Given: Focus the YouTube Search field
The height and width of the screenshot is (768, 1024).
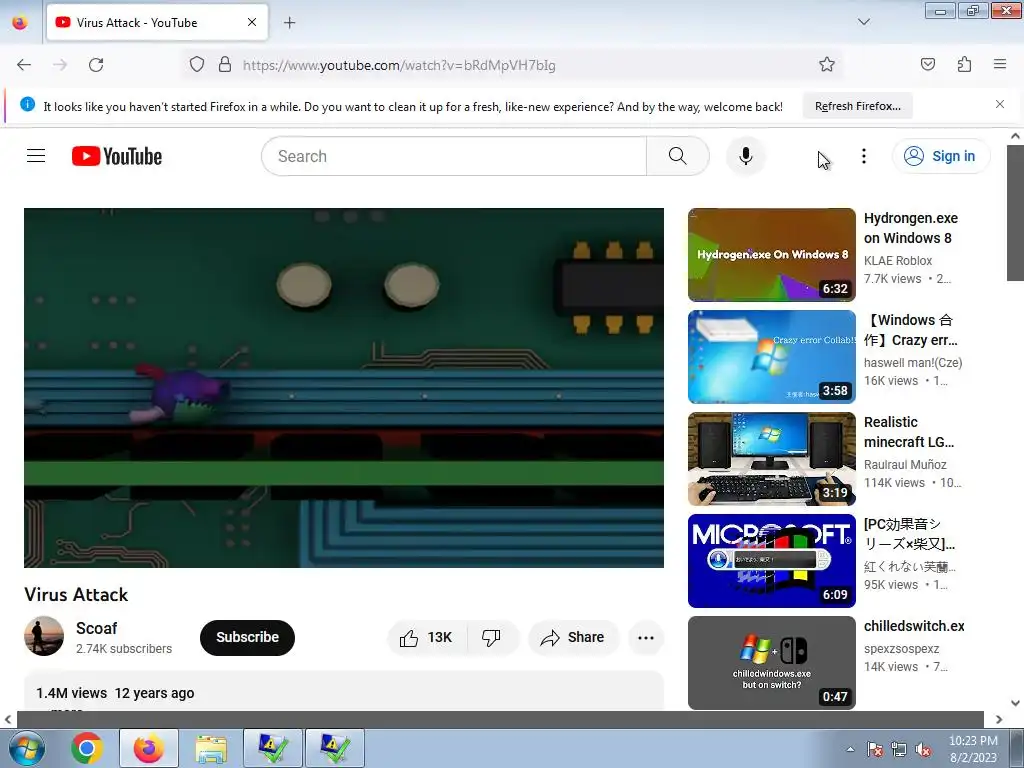Looking at the screenshot, I should point(455,156).
